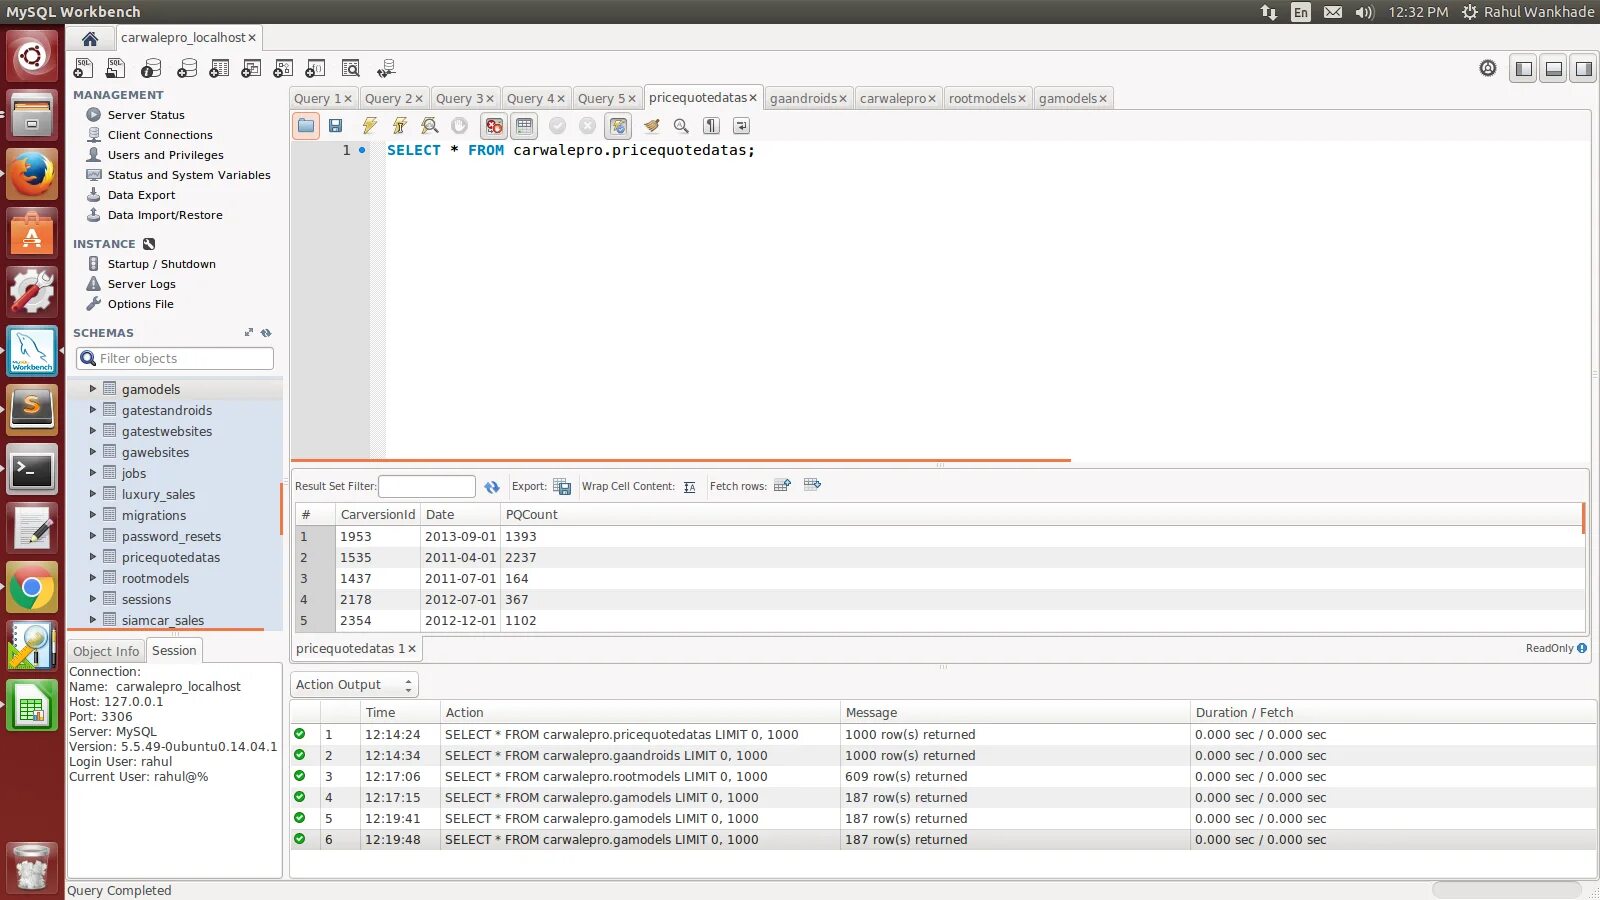Toggle the right secondary sidebar visibility

[1584, 69]
